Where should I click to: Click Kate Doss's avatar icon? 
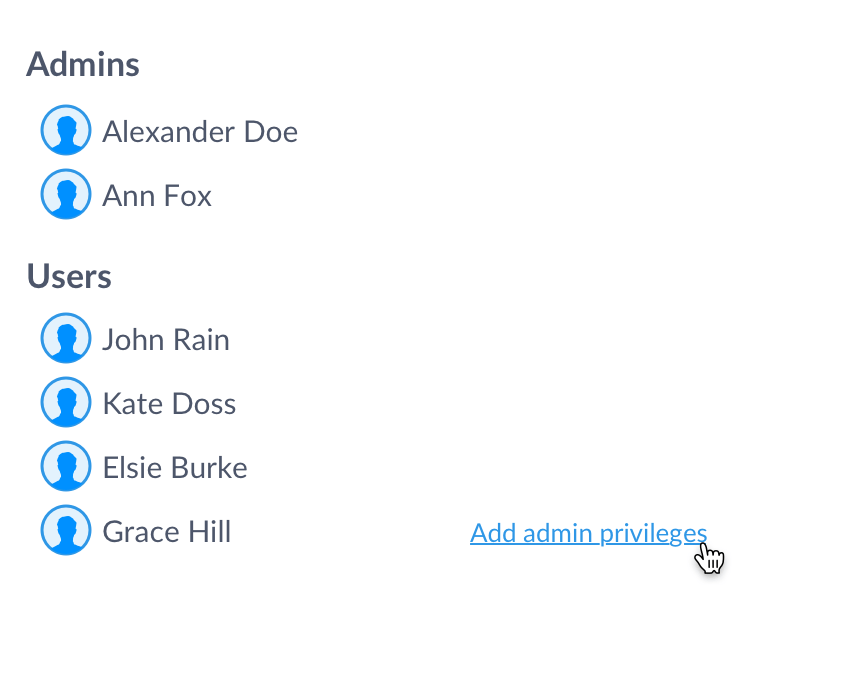(66, 402)
